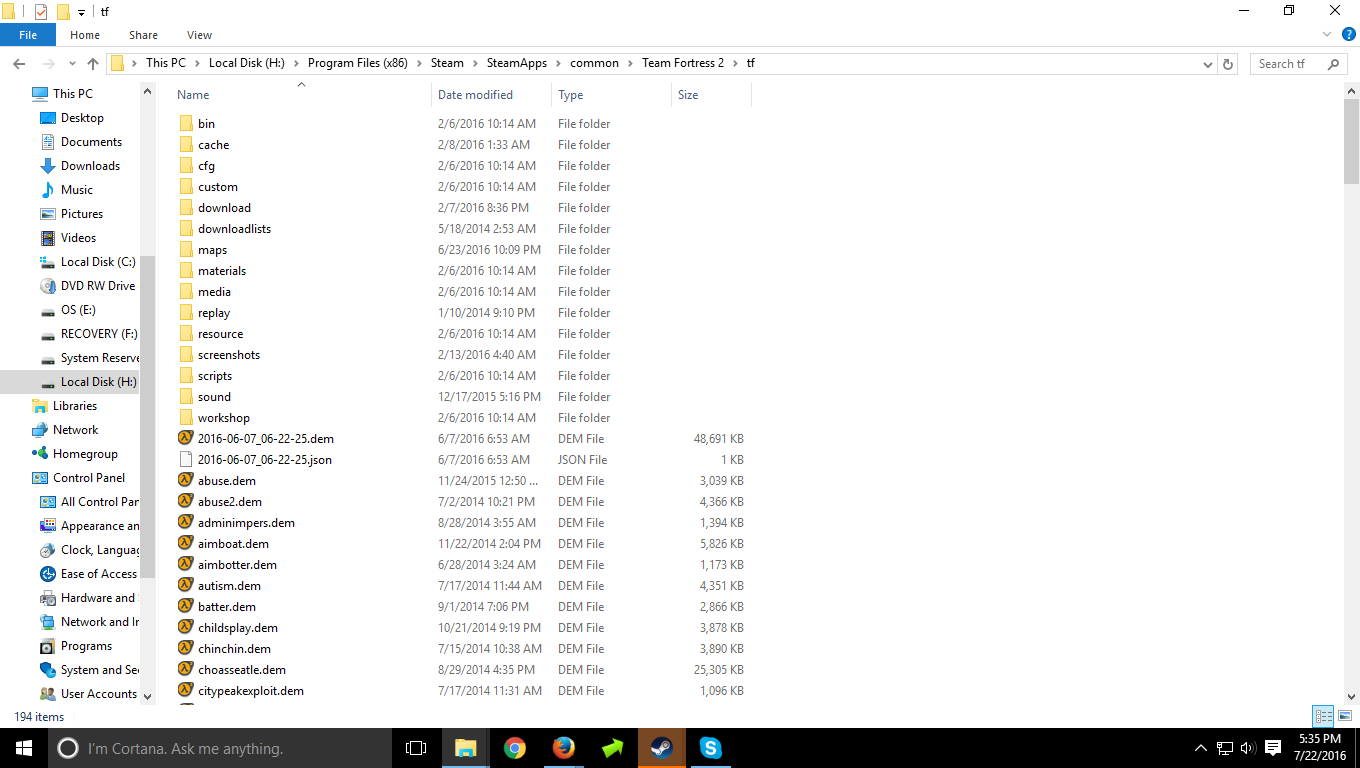Click the Videos filmstrip icon in the sidebar
This screenshot has width=1360, height=768.
(x=47, y=237)
